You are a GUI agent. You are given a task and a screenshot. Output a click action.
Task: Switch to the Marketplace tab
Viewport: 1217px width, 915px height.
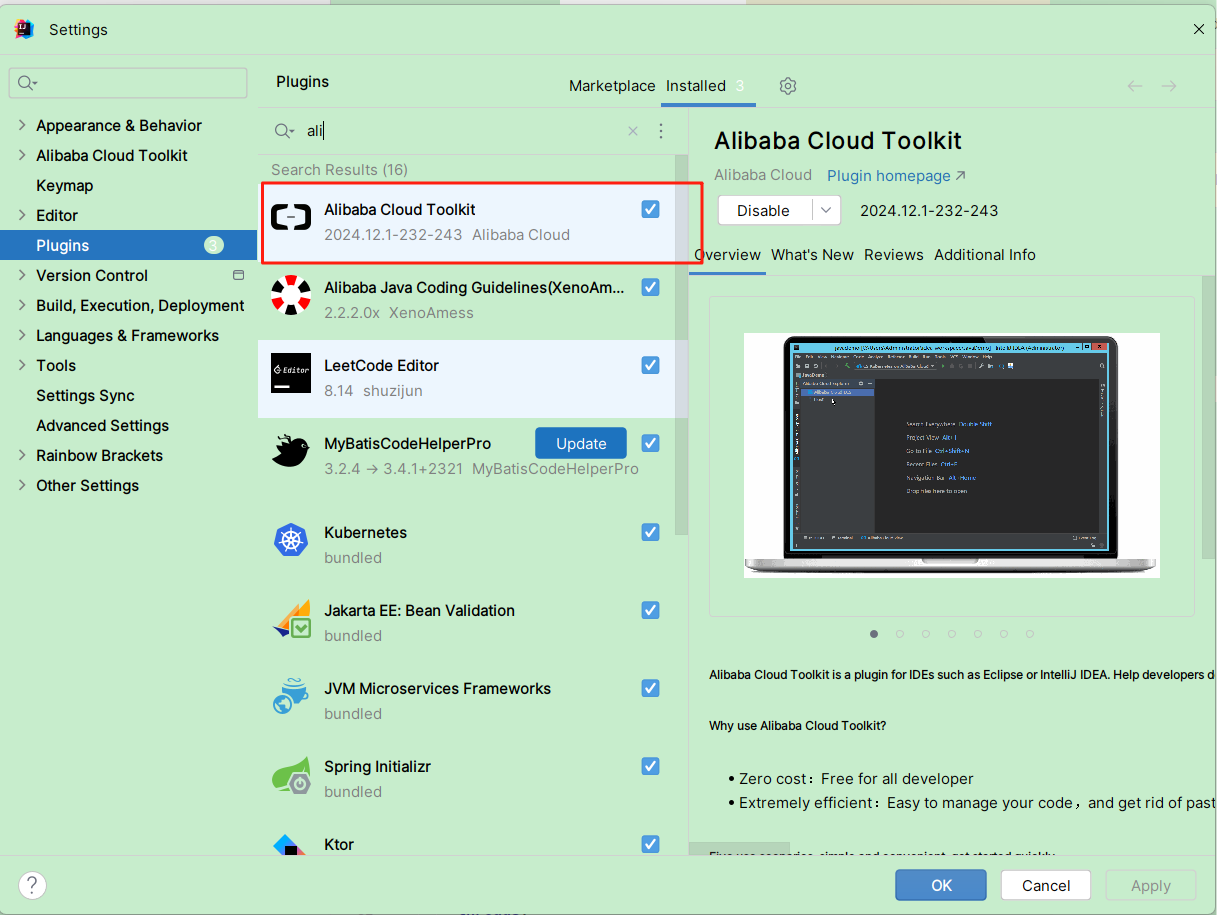tap(612, 86)
